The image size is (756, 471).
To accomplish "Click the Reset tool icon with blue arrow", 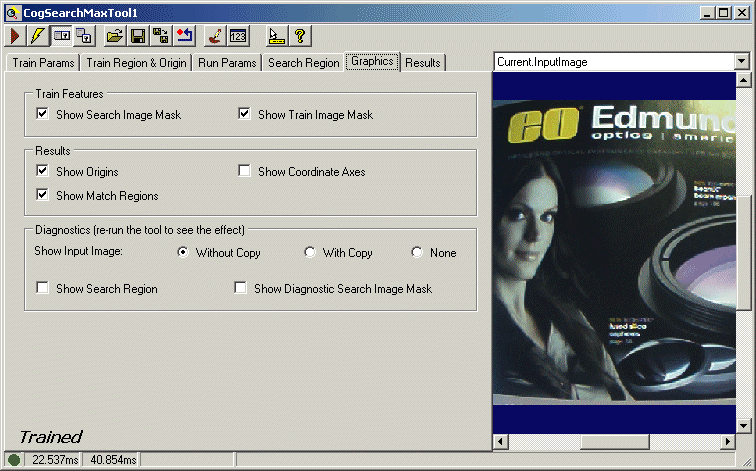I will tap(184, 36).
